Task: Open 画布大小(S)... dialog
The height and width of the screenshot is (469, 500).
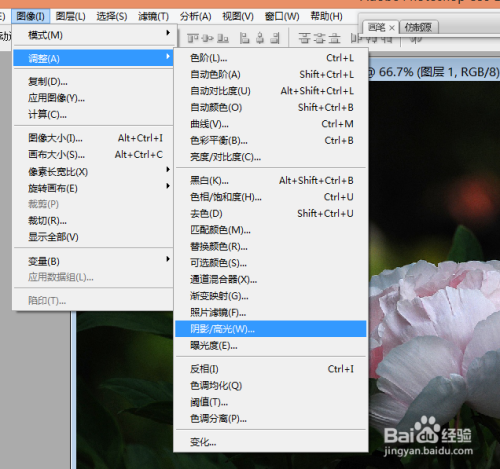Action: click(x=93, y=154)
